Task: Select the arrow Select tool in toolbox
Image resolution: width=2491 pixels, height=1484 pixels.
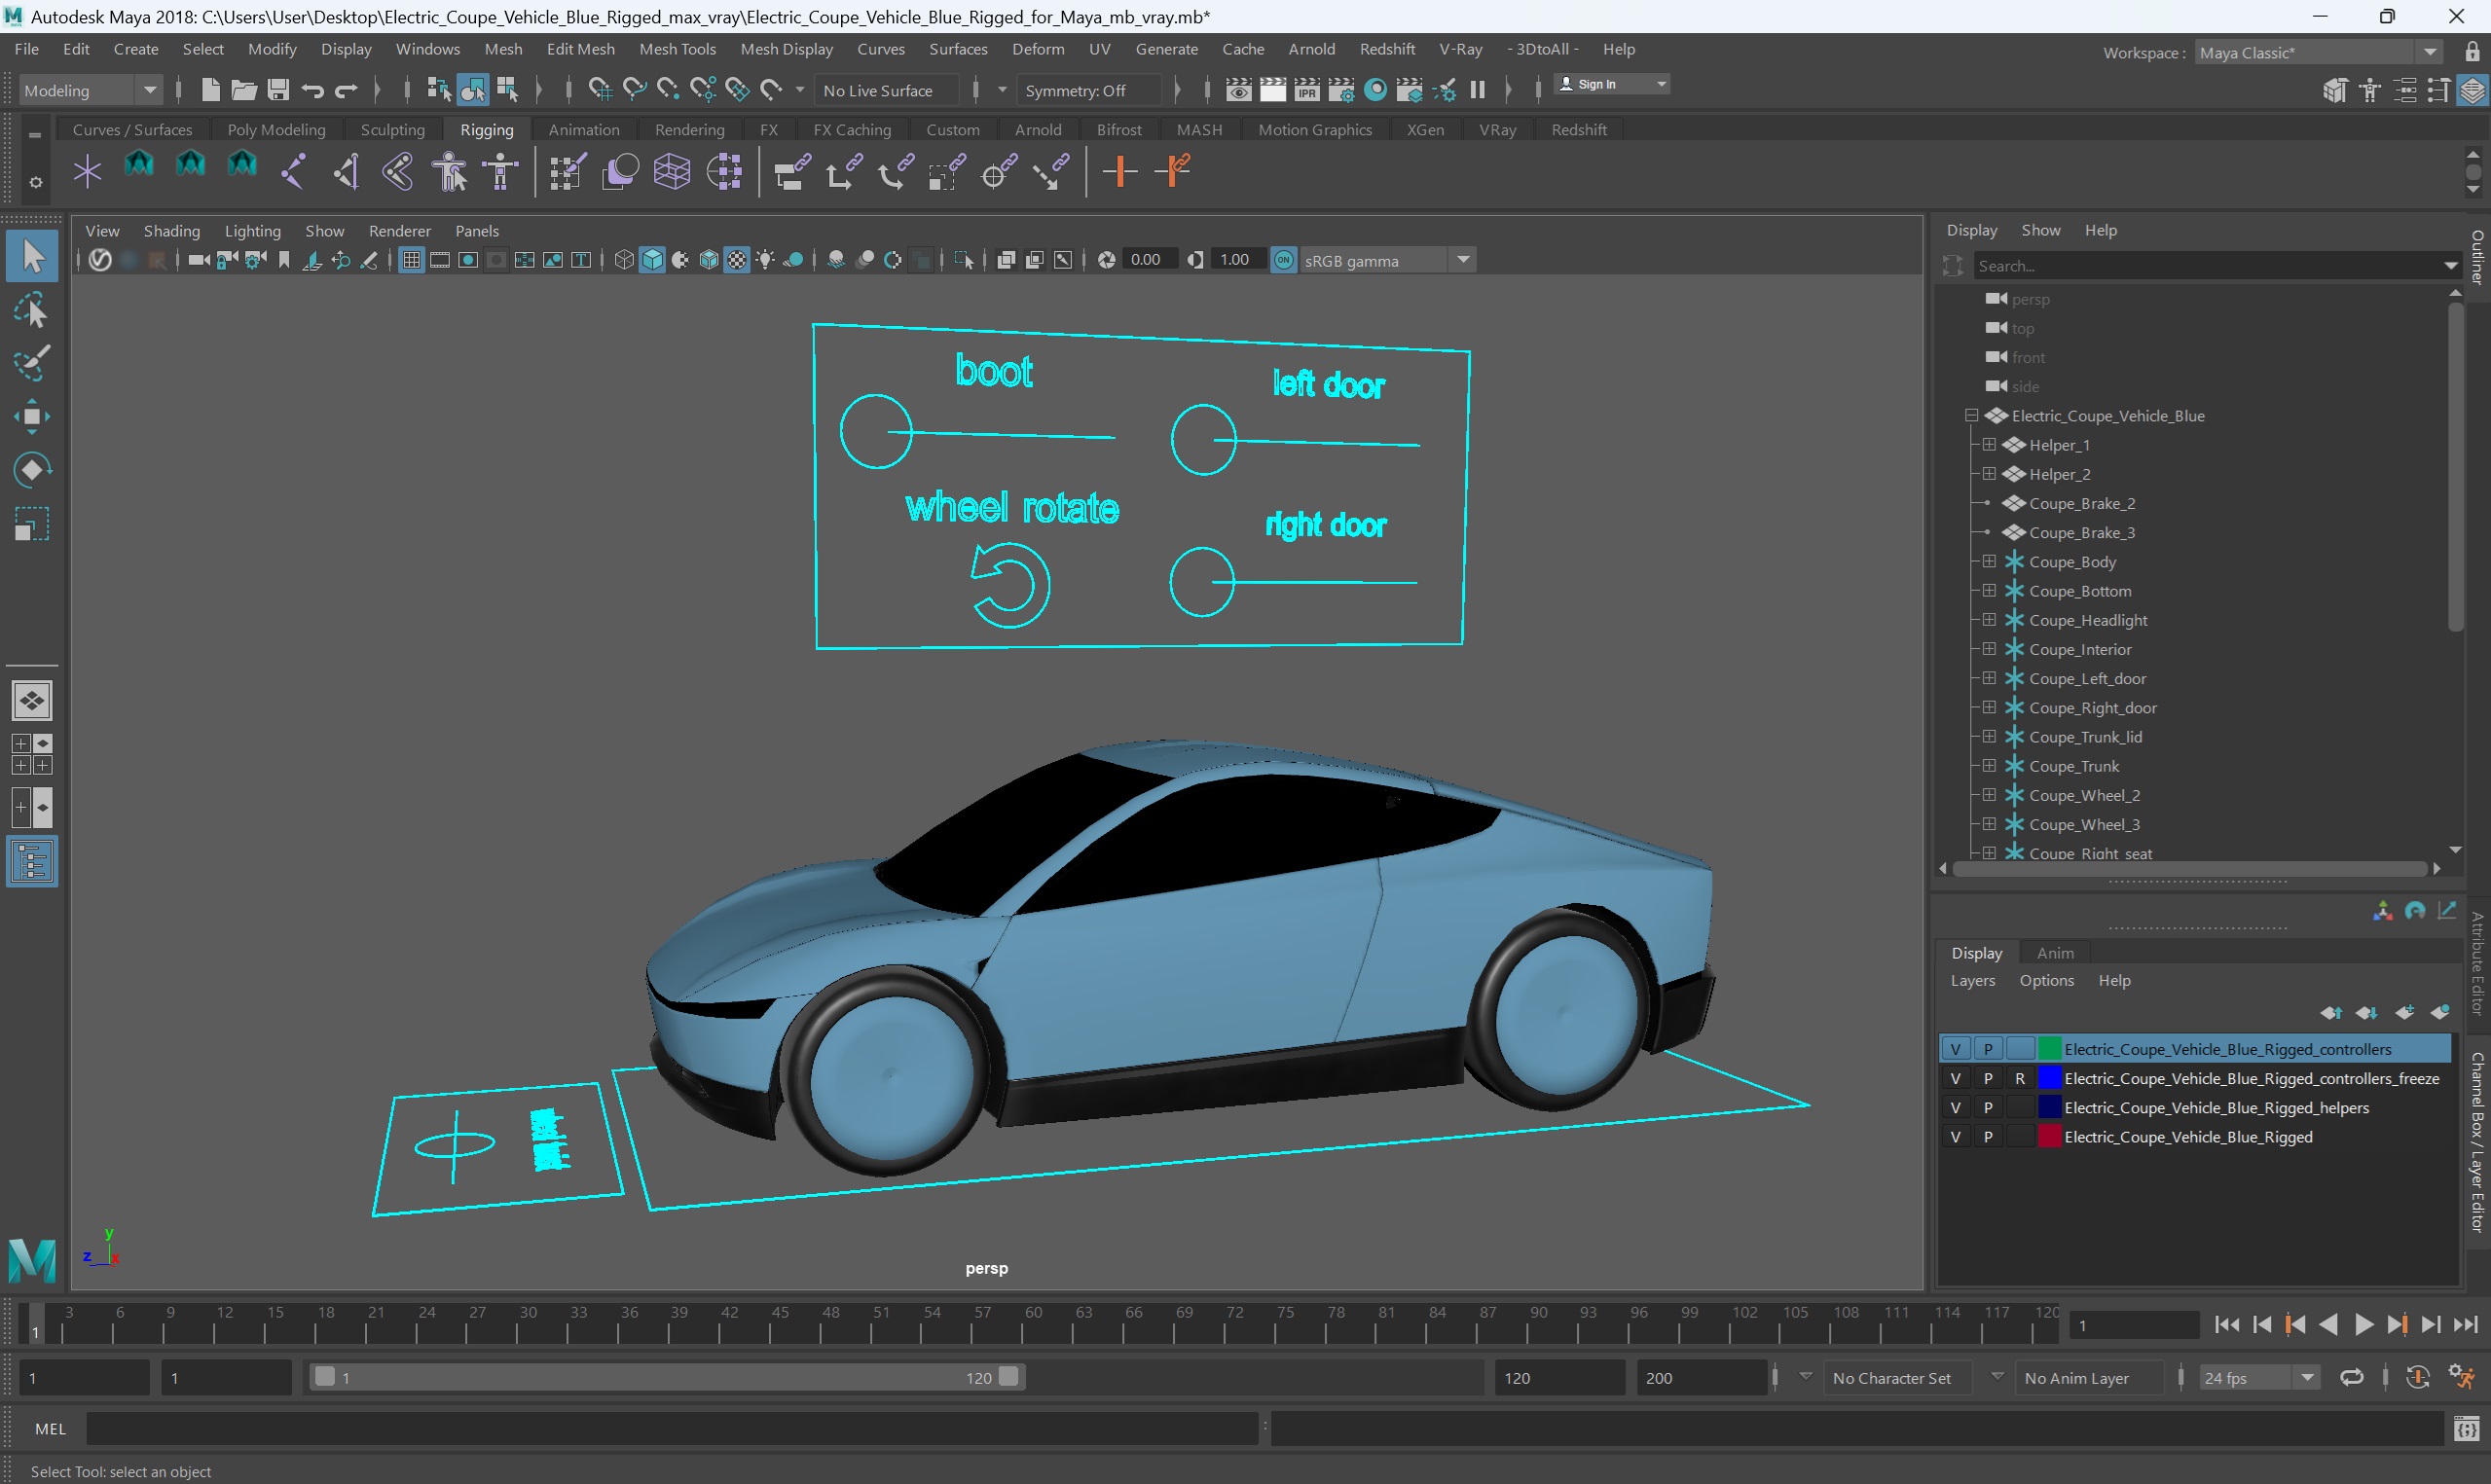Action: tap(32, 257)
